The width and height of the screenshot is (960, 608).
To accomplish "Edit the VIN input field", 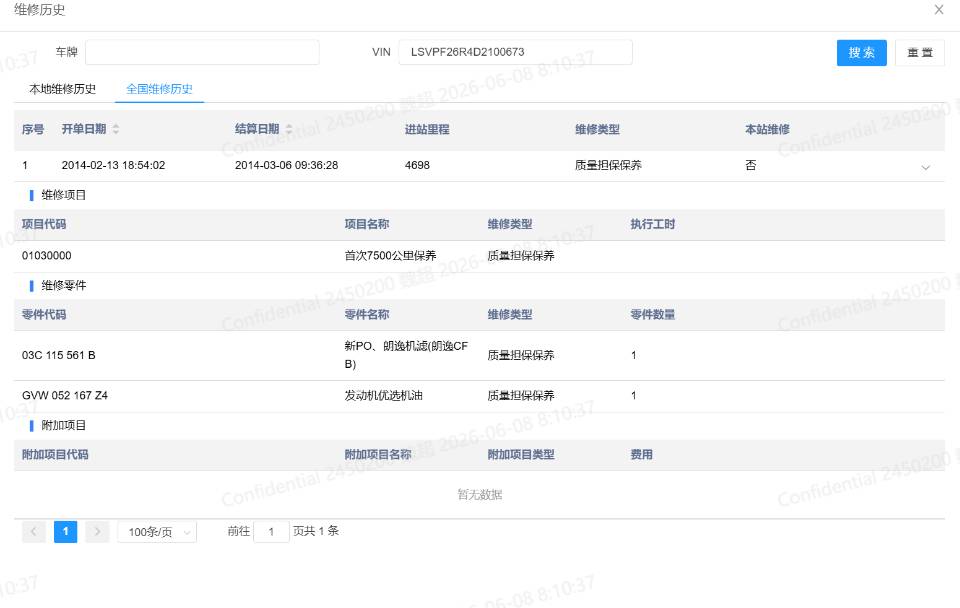I will (516, 52).
